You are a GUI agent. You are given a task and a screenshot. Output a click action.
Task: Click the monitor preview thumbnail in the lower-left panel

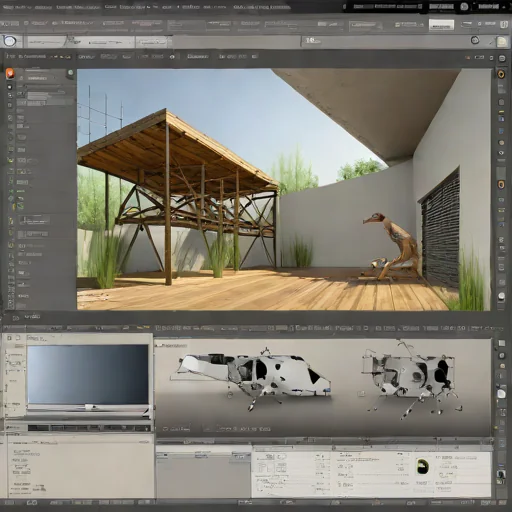coord(88,376)
